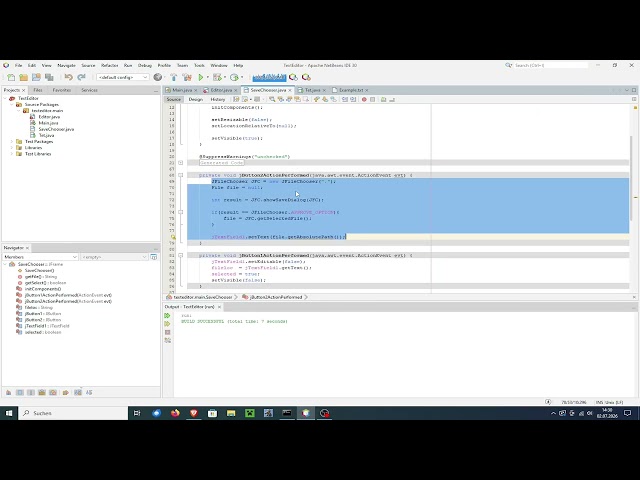Run the project with green play icon
The height and width of the screenshot is (480, 640).
(x=200, y=77)
